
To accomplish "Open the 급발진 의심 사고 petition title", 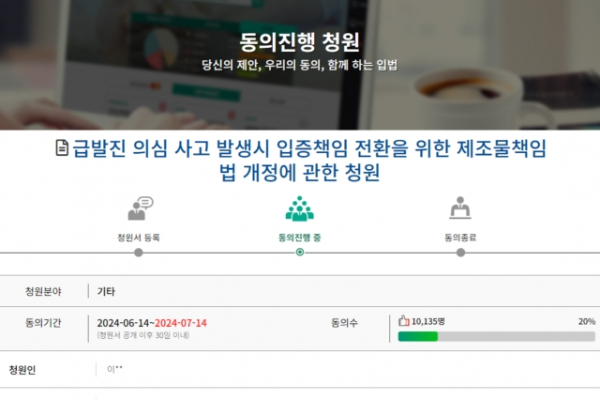I will click(309, 160).
